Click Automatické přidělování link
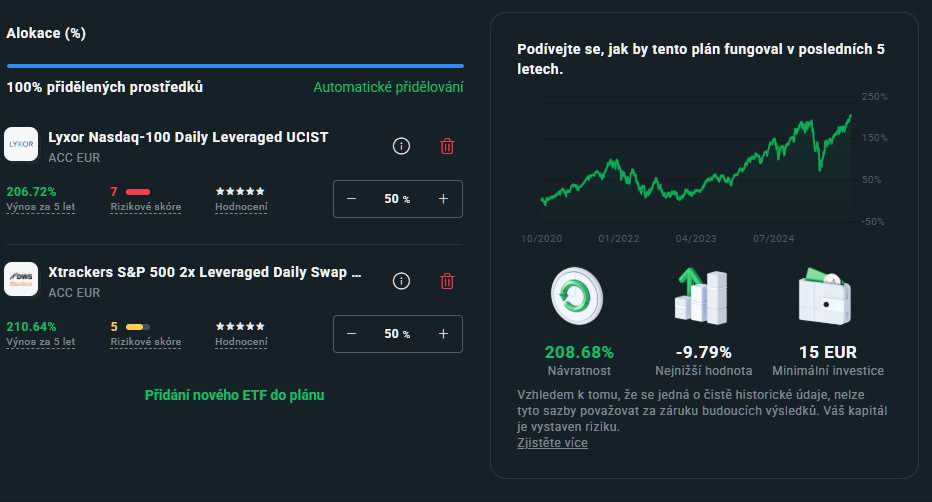 coord(388,87)
